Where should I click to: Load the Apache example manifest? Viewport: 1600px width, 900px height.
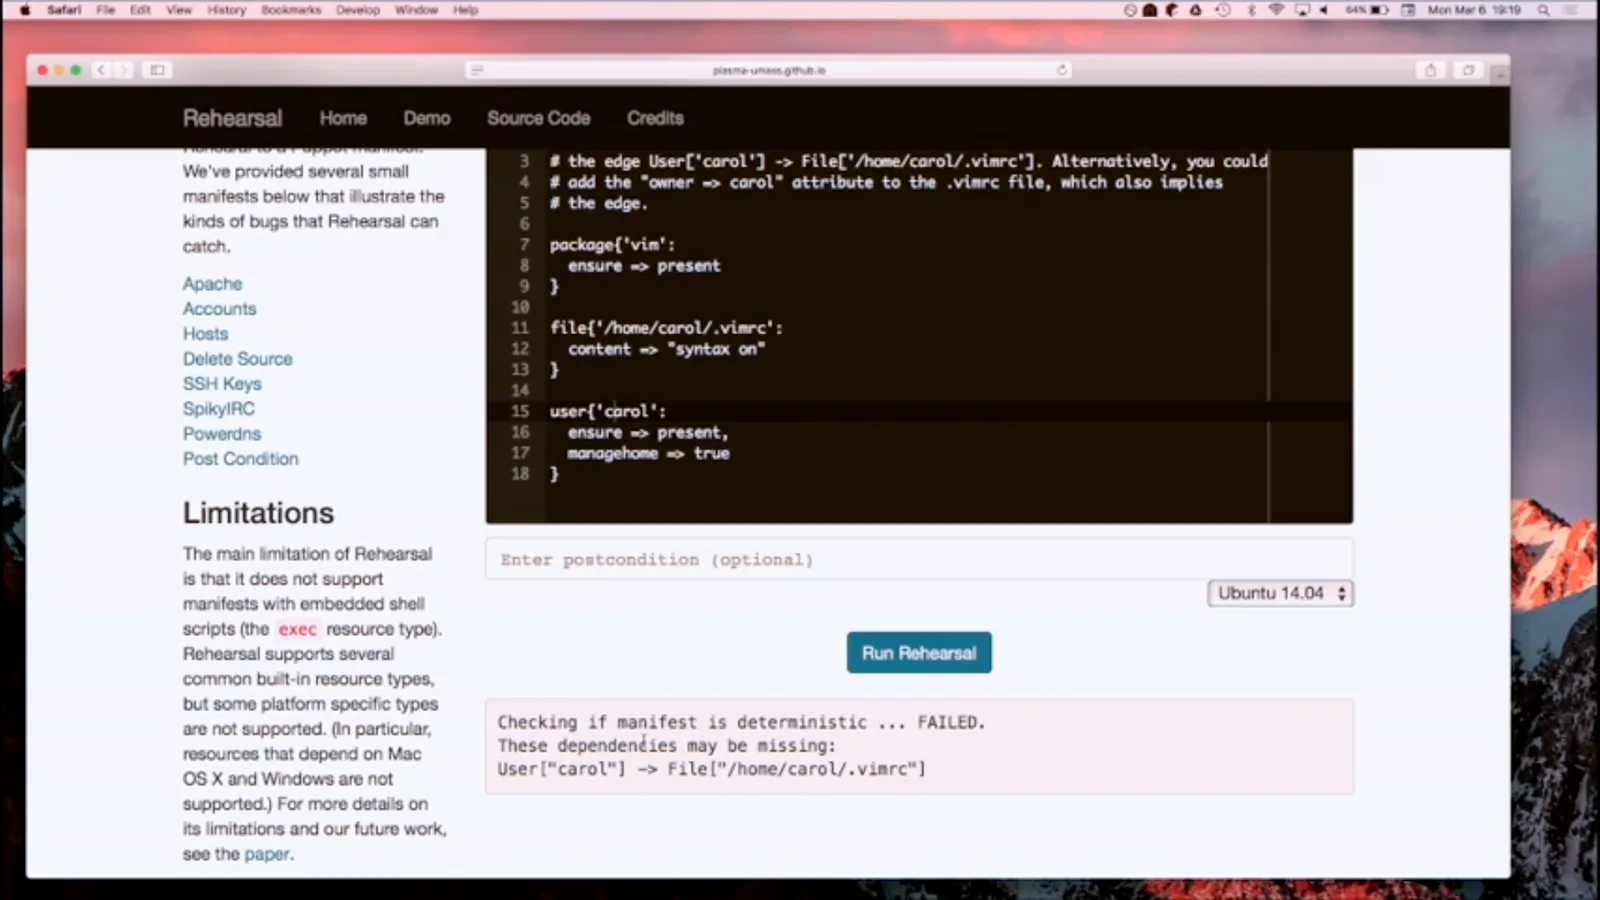[212, 284]
